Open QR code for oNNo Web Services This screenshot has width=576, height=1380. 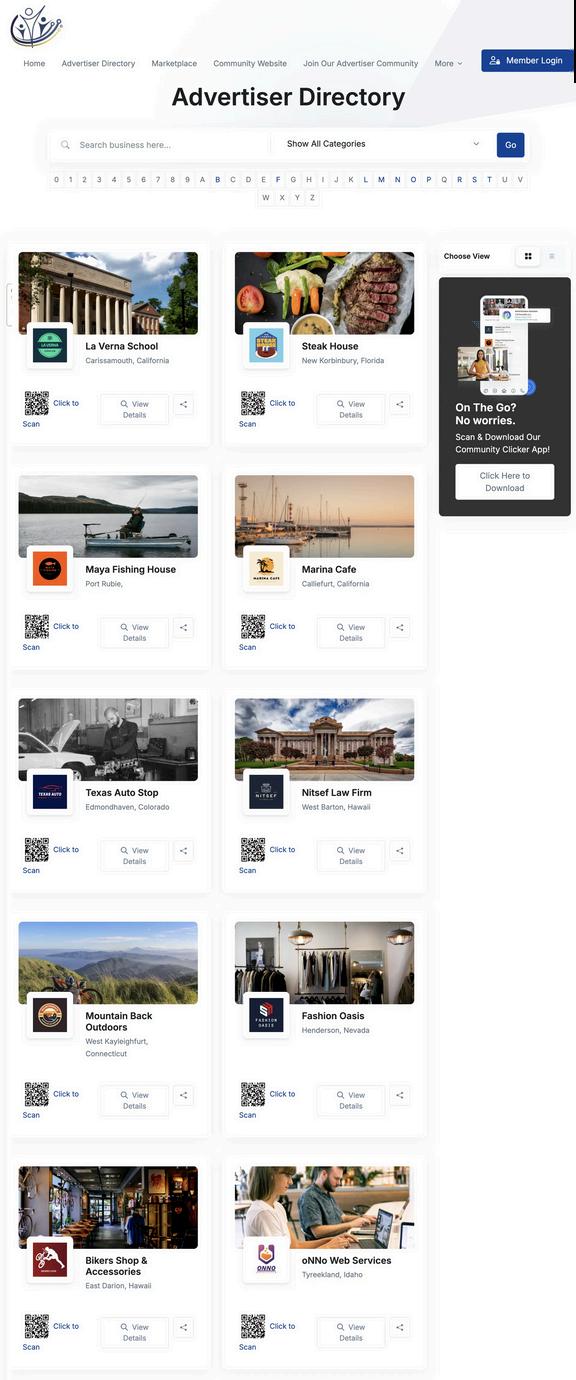[x=253, y=1326]
